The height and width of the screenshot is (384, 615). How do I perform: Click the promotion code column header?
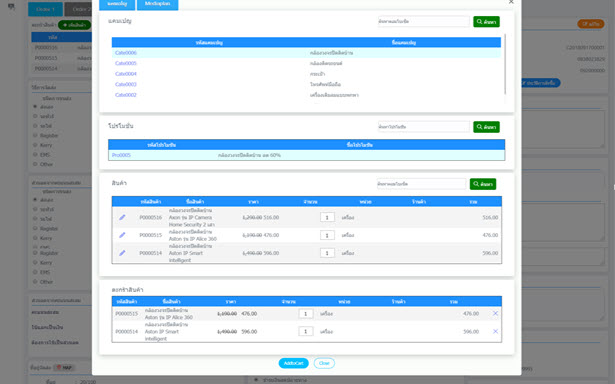(x=162, y=145)
